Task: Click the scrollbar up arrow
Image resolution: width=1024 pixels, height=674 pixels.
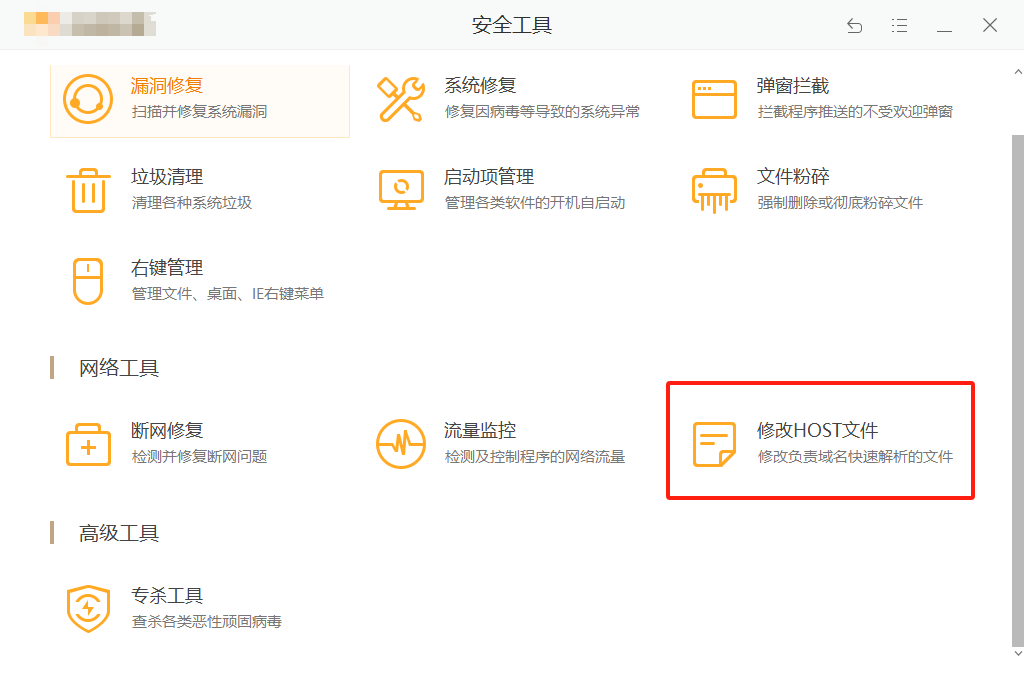Action: pyautogui.click(x=1017, y=71)
